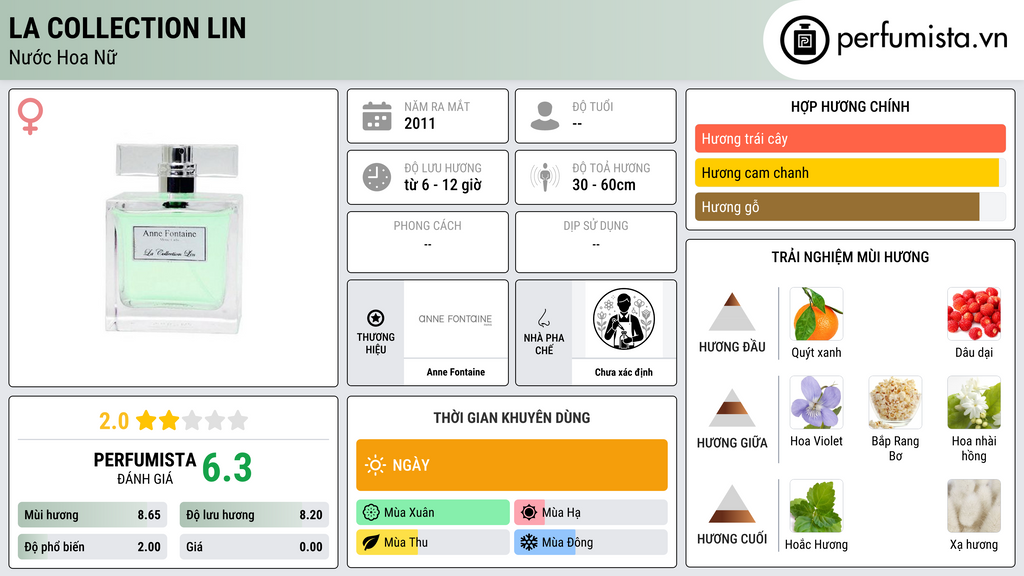Click the Thời gian khuyên dùng heading
This screenshot has height=576, width=1024.
(x=512, y=417)
